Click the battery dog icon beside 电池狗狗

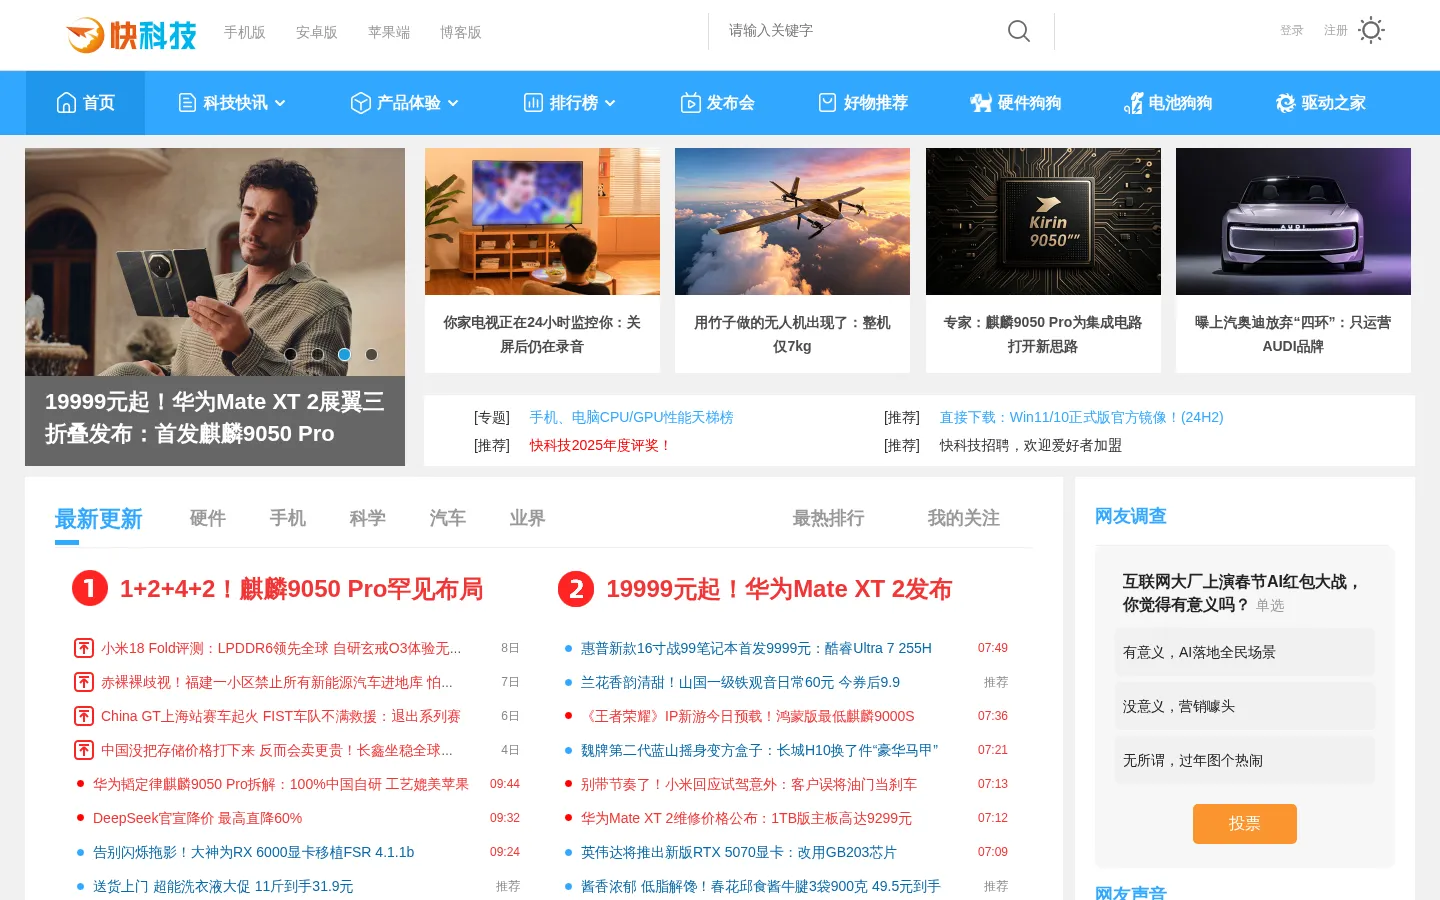coord(1133,102)
